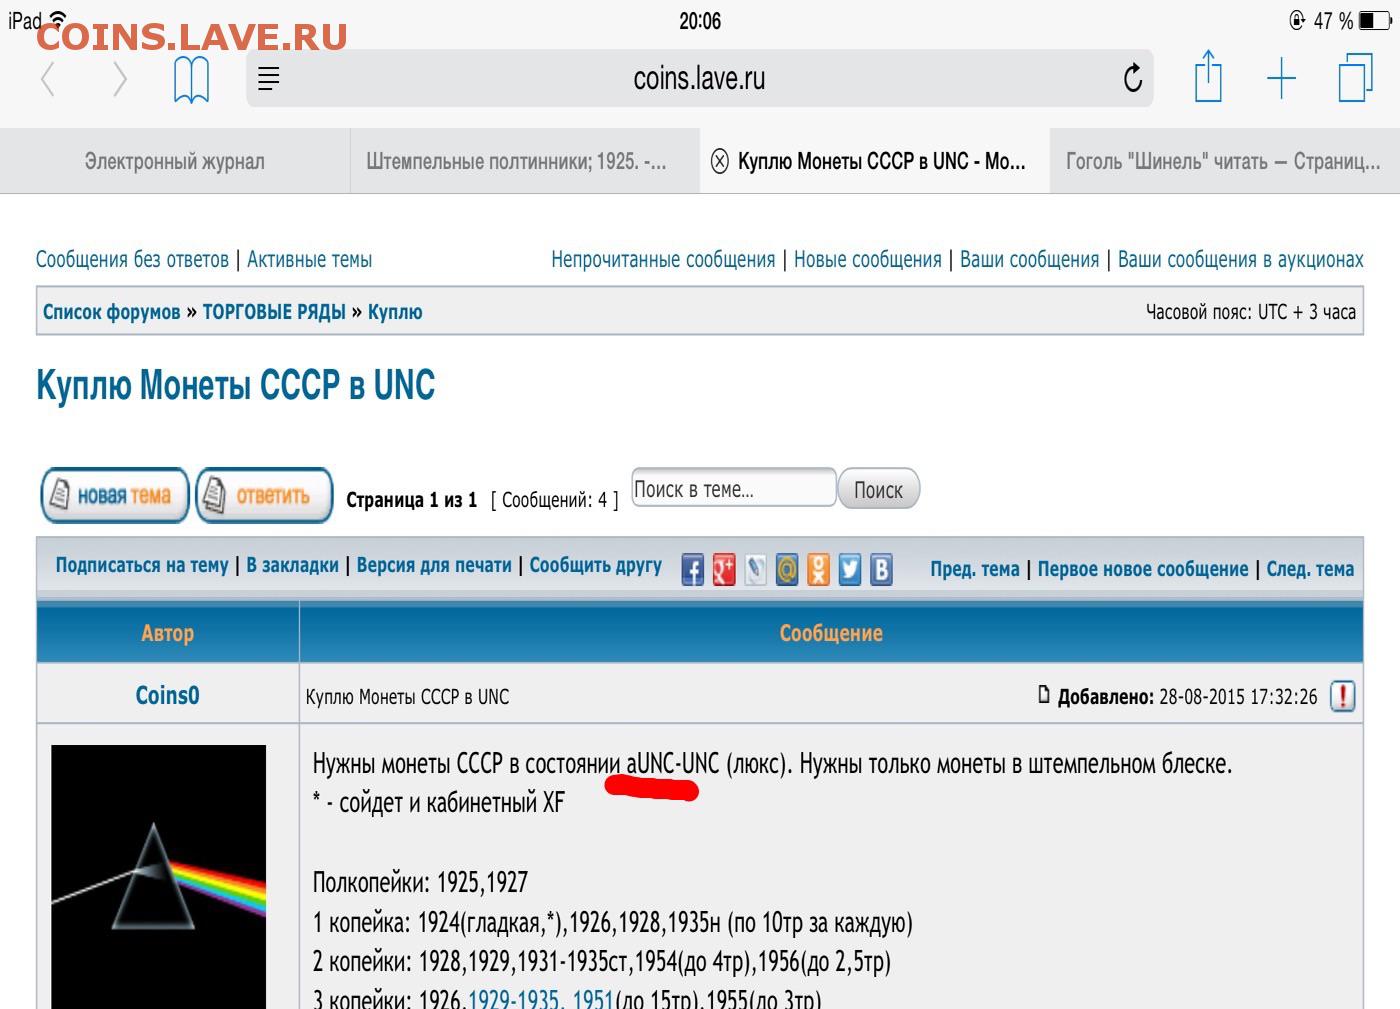Image resolution: width=1400 pixels, height=1009 pixels.
Task: Go to 'След. тема'
Action: tap(1310, 569)
